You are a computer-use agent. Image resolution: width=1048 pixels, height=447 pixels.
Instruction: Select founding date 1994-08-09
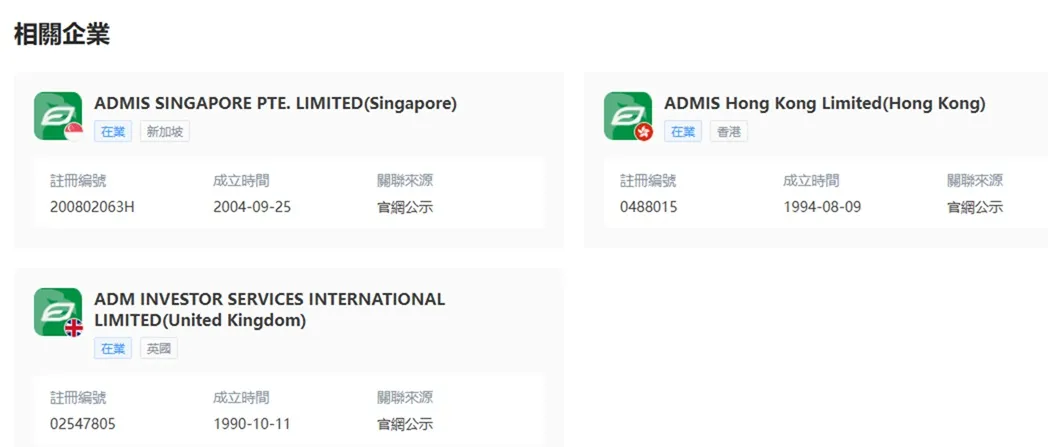[x=822, y=207]
